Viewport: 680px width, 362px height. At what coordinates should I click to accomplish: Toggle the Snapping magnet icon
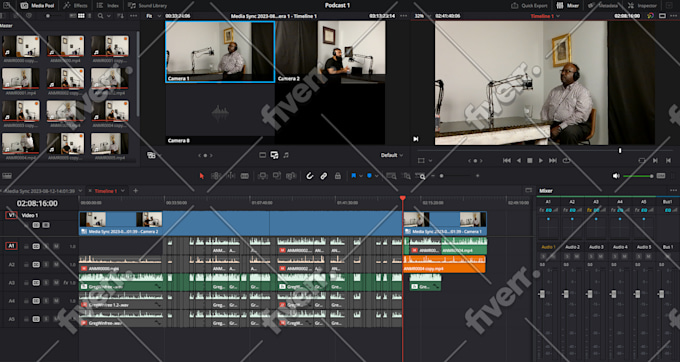point(309,176)
